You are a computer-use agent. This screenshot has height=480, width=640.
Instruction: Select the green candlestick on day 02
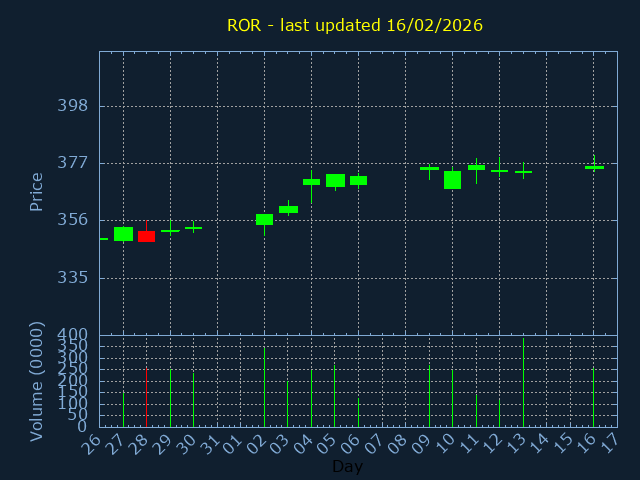click(x=264, y=219)
